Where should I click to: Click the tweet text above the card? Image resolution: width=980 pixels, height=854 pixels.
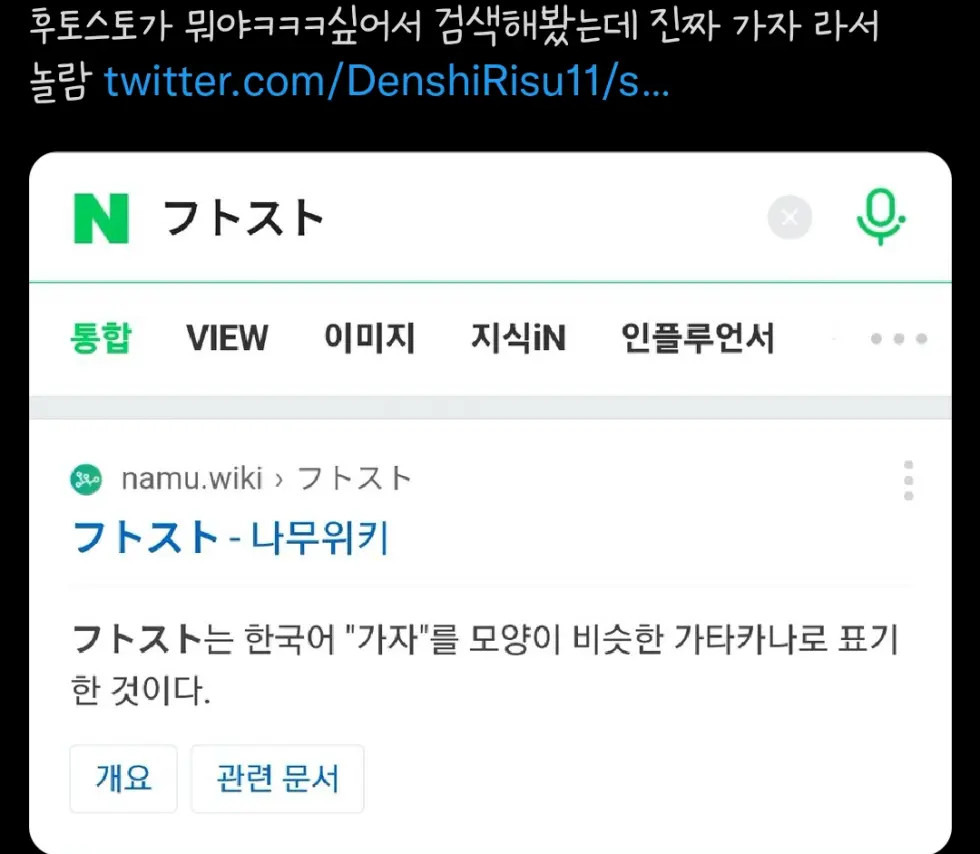pos(454,55)
